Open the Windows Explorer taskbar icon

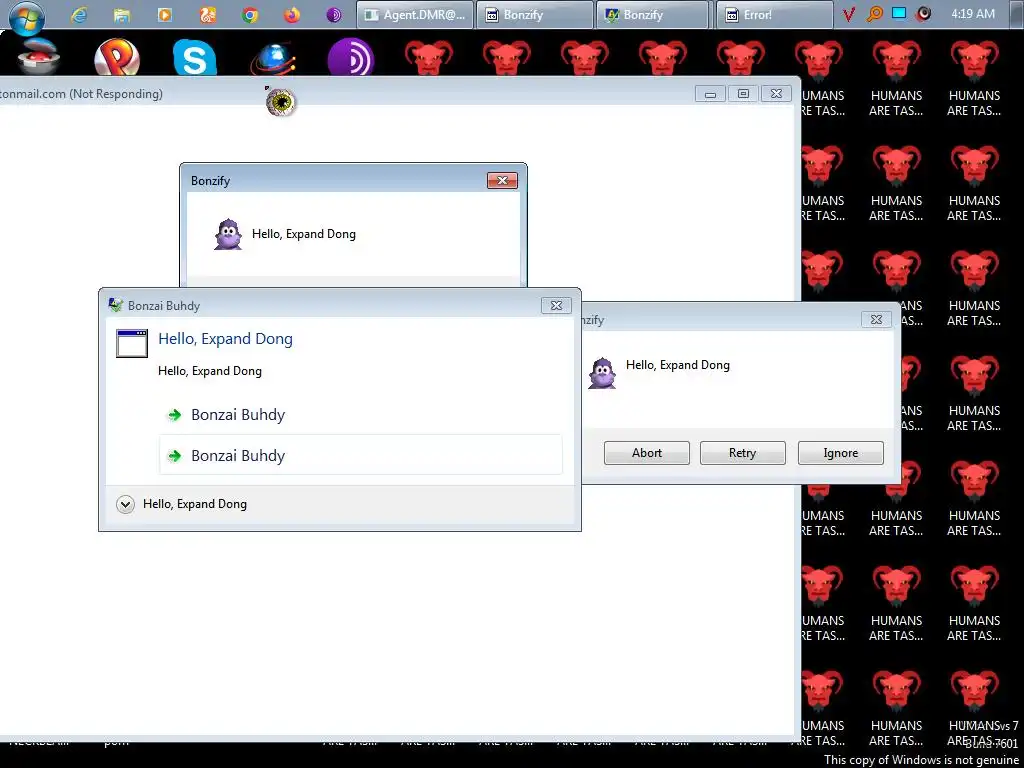121,15
